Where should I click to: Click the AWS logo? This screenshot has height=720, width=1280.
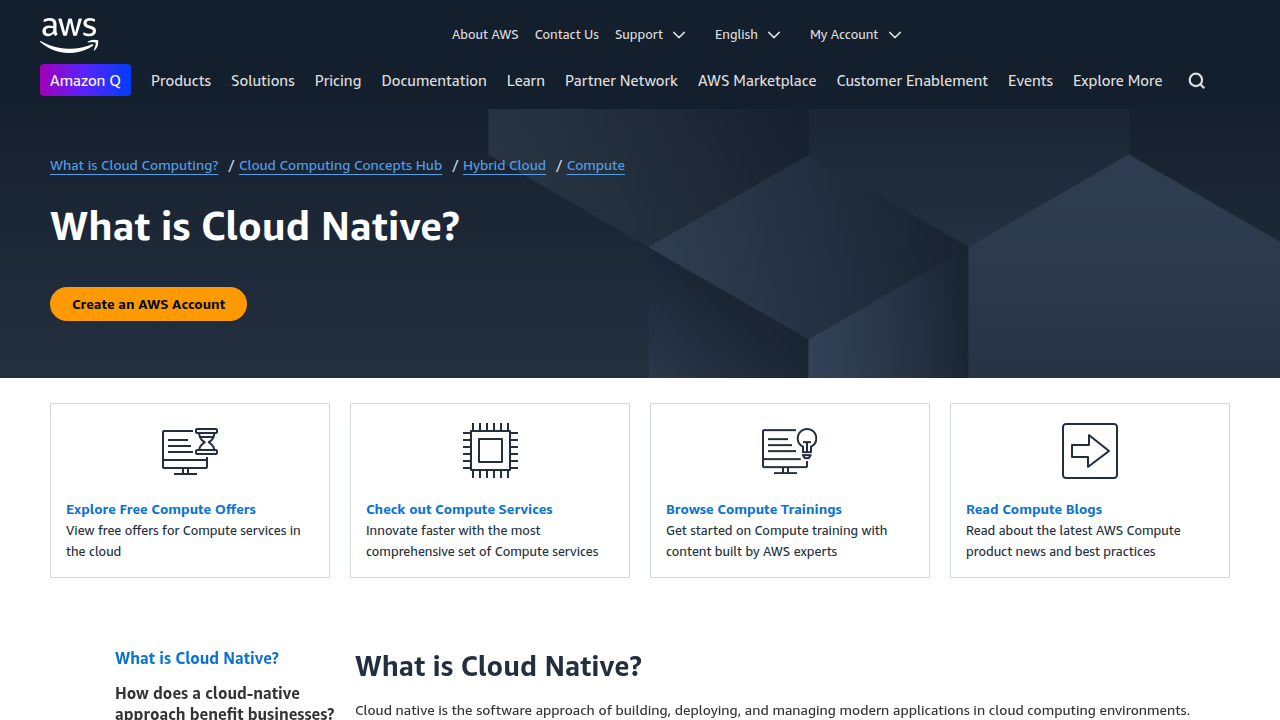point(69,35)
